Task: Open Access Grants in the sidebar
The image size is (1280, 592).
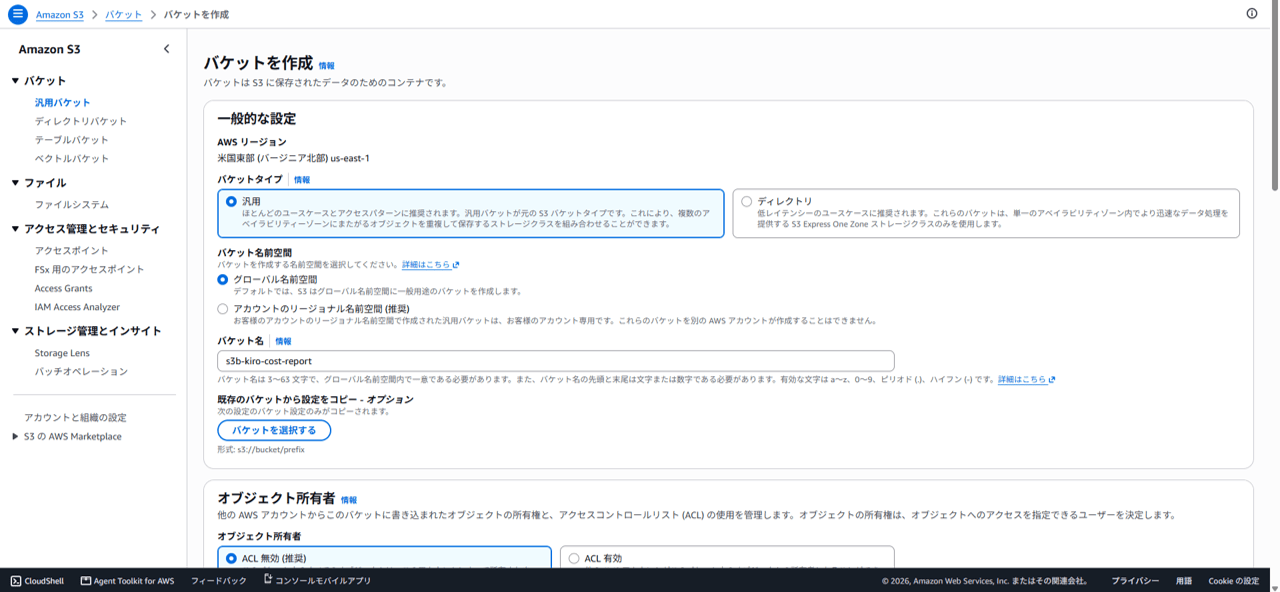Action: click(x=63, y=289)
